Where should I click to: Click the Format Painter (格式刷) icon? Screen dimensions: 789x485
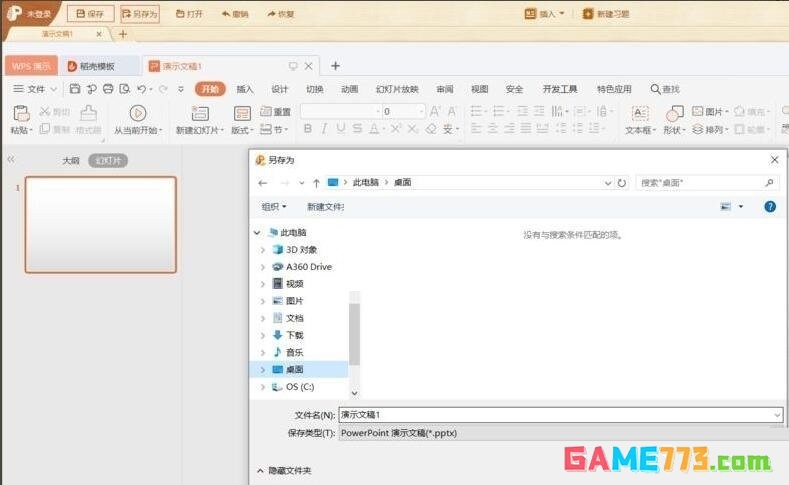click(x=89, y=114)
